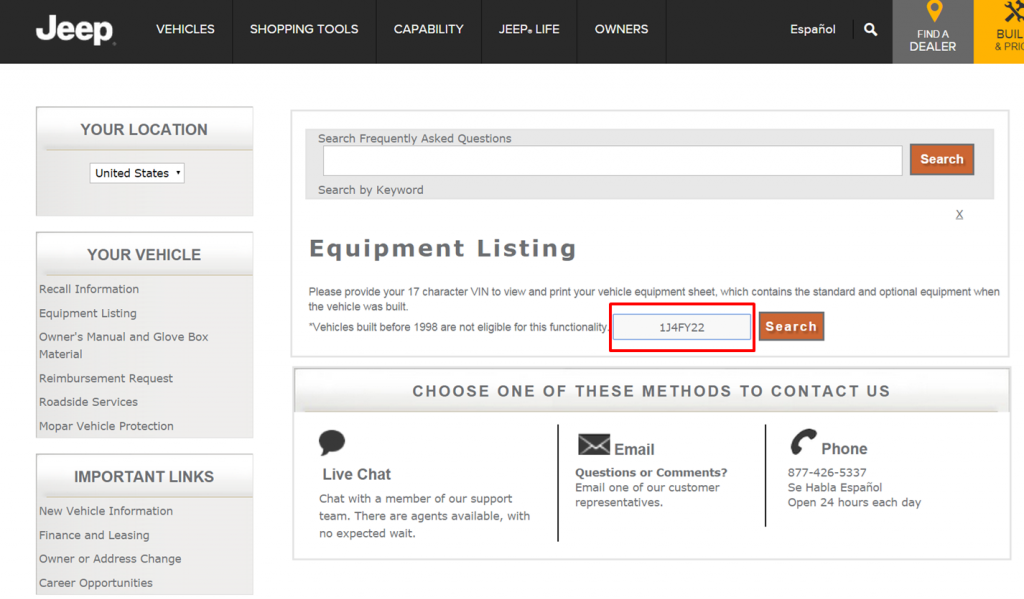Open Career Opportunities link

click(x=95, y=583)
